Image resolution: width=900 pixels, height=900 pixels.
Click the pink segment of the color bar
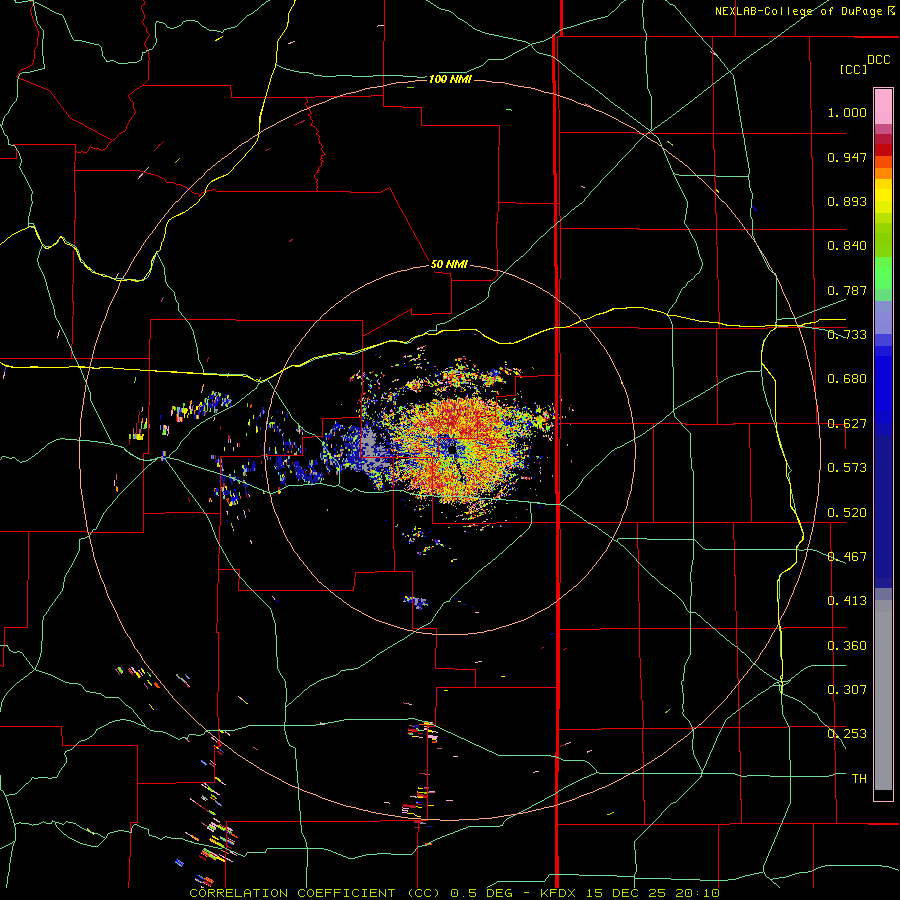pos(883,107)
